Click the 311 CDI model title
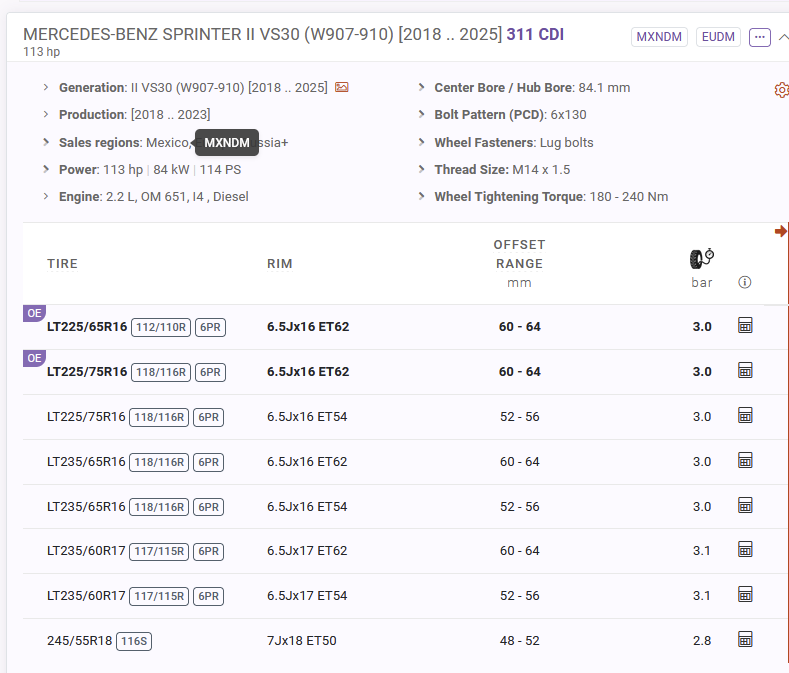This screenshot has height=673, width=789. tap(535, 34)
